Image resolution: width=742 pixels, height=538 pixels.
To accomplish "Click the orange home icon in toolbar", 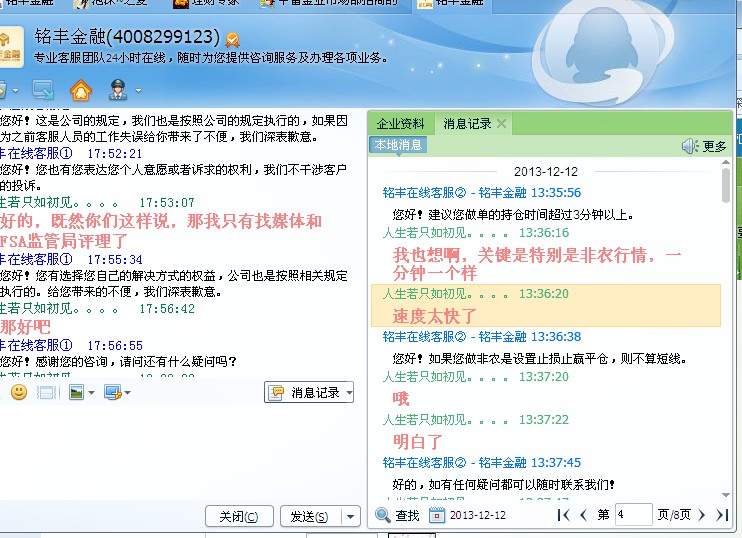I will tap(81, 90).
